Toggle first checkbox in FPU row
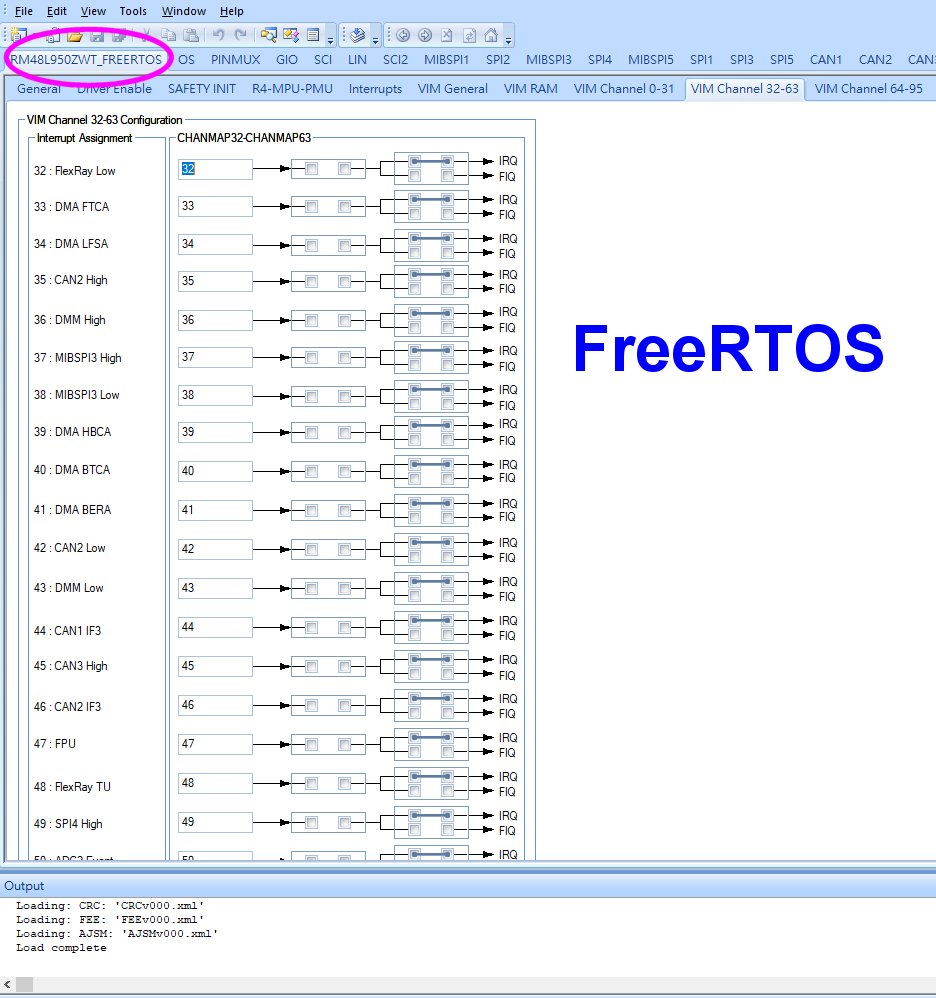 click(312, 745)
